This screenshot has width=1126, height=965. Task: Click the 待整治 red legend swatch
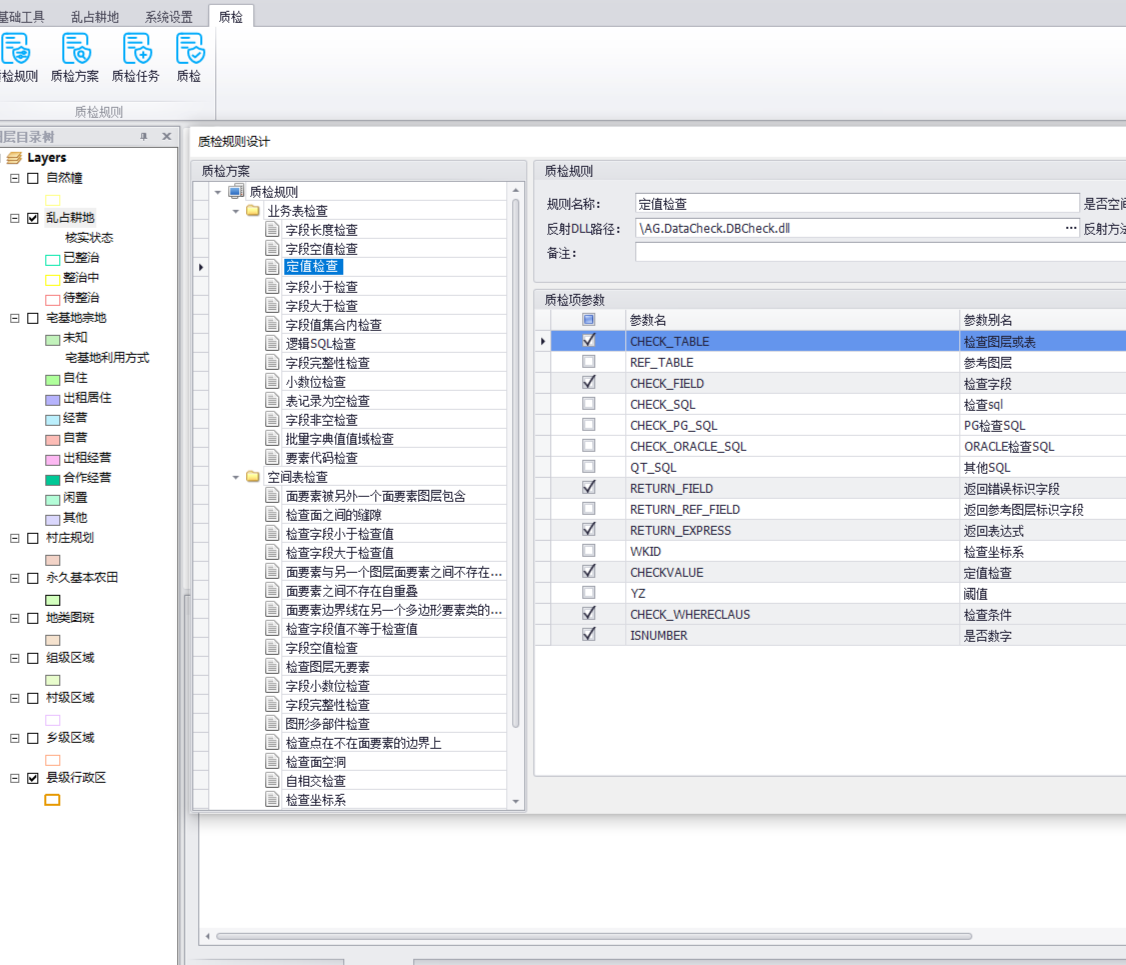[52, 299]
